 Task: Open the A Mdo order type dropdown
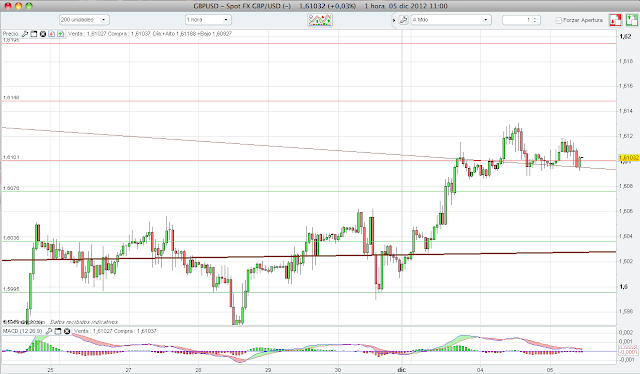tap(451, 20)
